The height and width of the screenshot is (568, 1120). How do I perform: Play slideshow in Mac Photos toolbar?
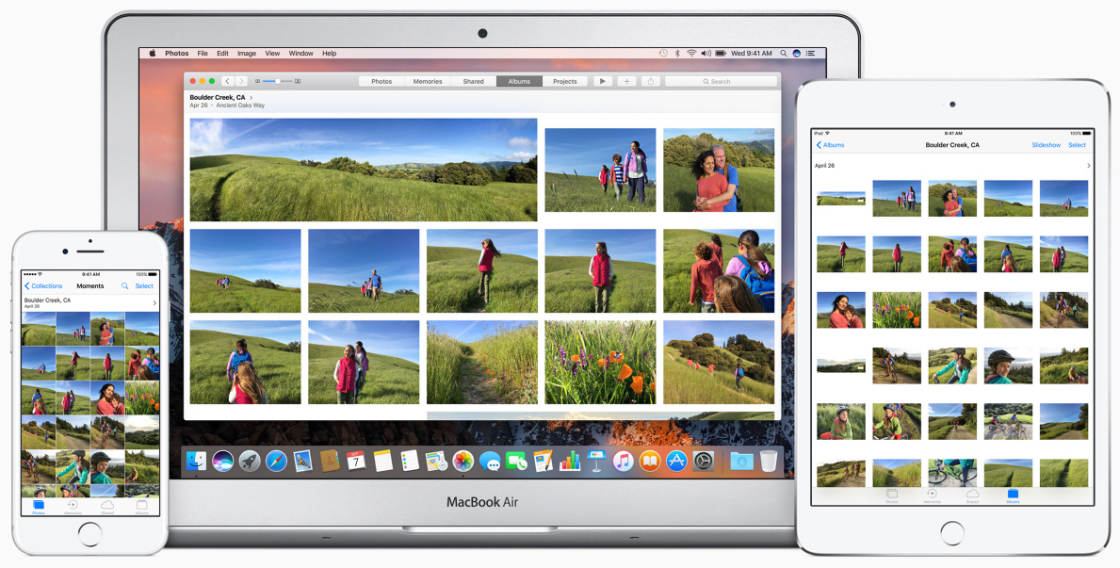(603, 81)
